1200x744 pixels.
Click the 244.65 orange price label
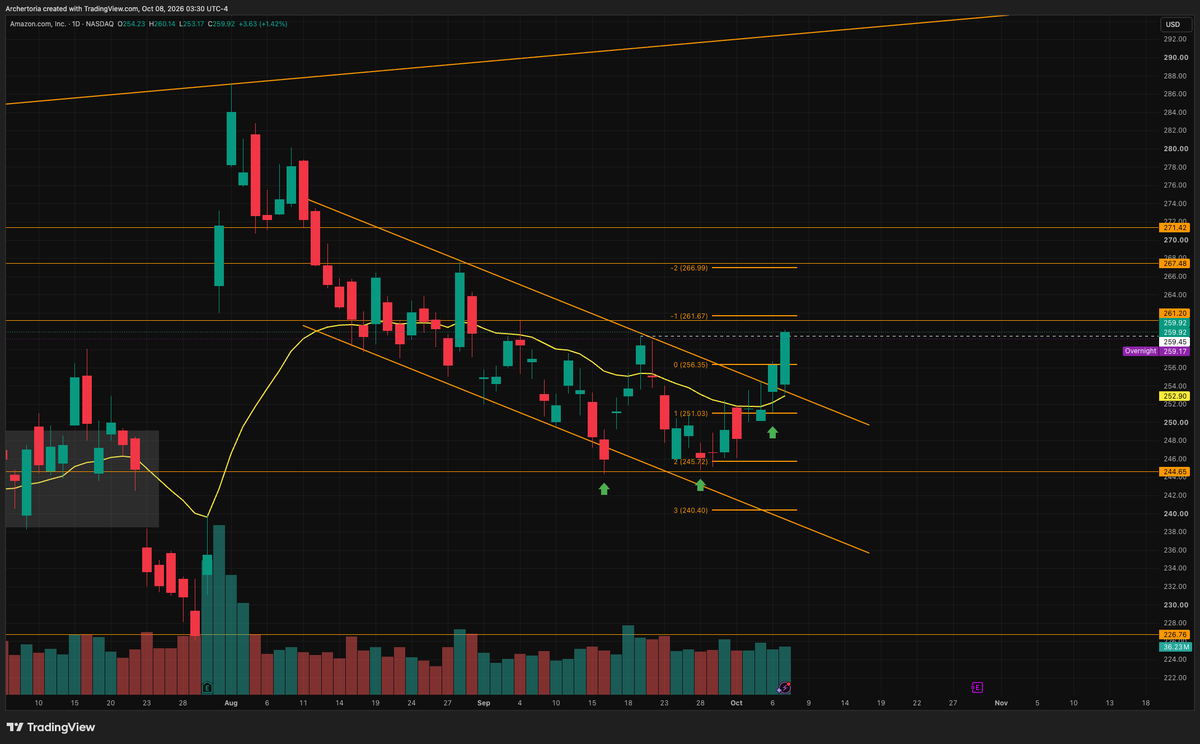pyautogui.click(x=1175, y=471)
